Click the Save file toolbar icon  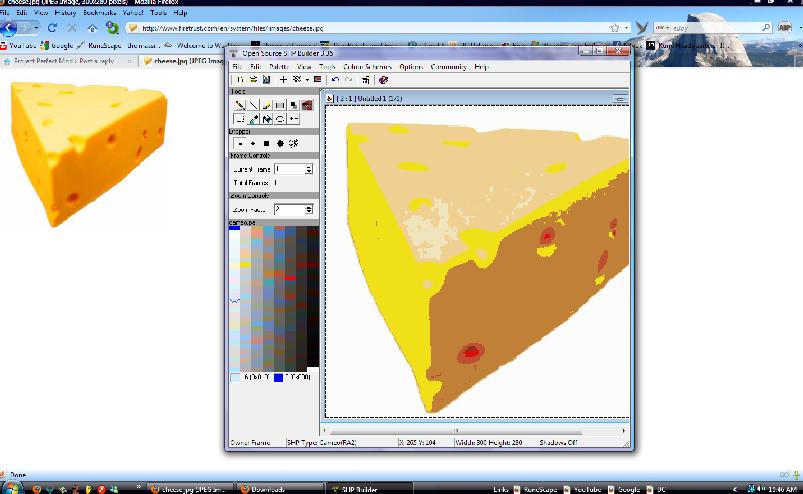click(x=266, y=79)
